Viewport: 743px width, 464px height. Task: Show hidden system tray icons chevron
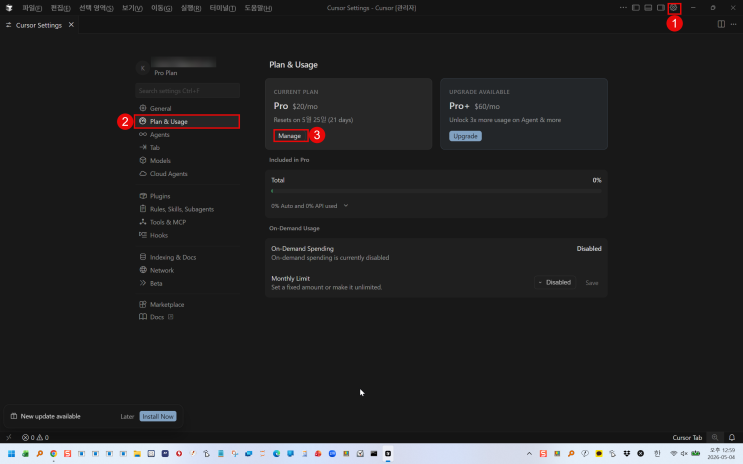pyautogui.click(x=529, y=454)
